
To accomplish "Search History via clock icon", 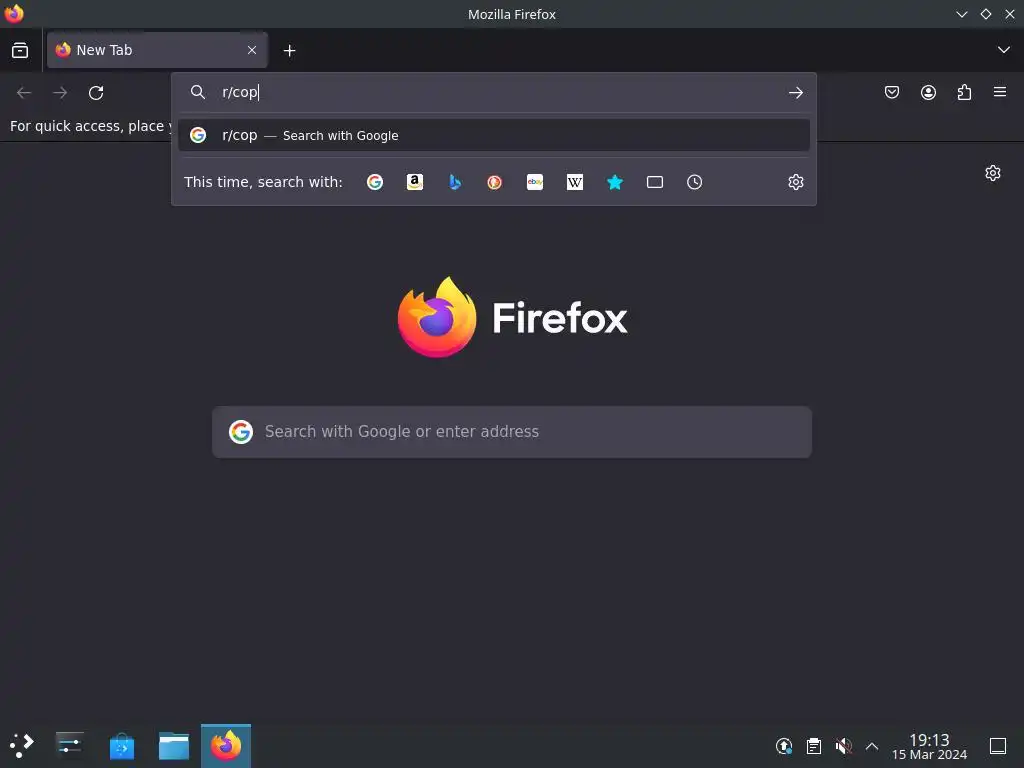I will pos(695,182).
